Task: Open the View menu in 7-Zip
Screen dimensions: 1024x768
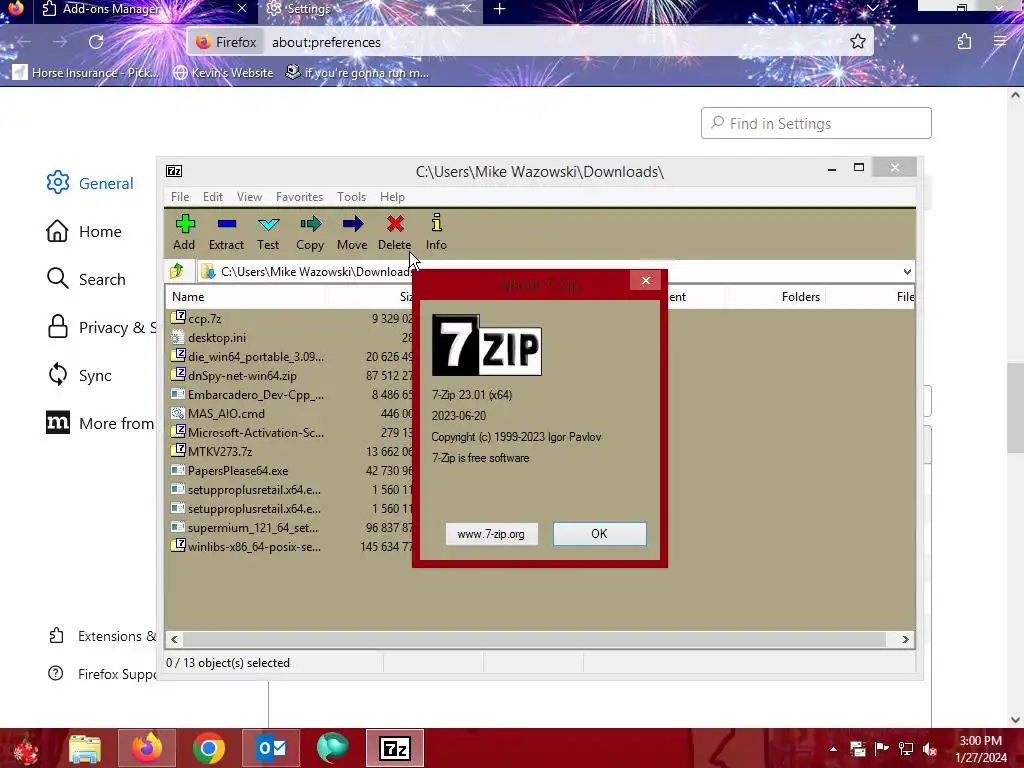Action: 249,197
